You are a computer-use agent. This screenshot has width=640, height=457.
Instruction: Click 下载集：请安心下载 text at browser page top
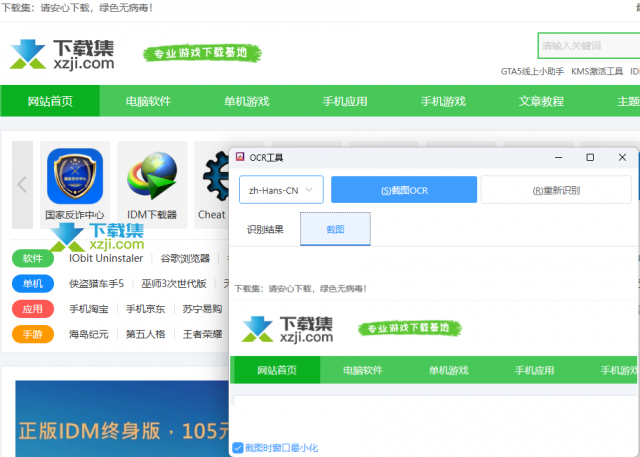point(77,8)
